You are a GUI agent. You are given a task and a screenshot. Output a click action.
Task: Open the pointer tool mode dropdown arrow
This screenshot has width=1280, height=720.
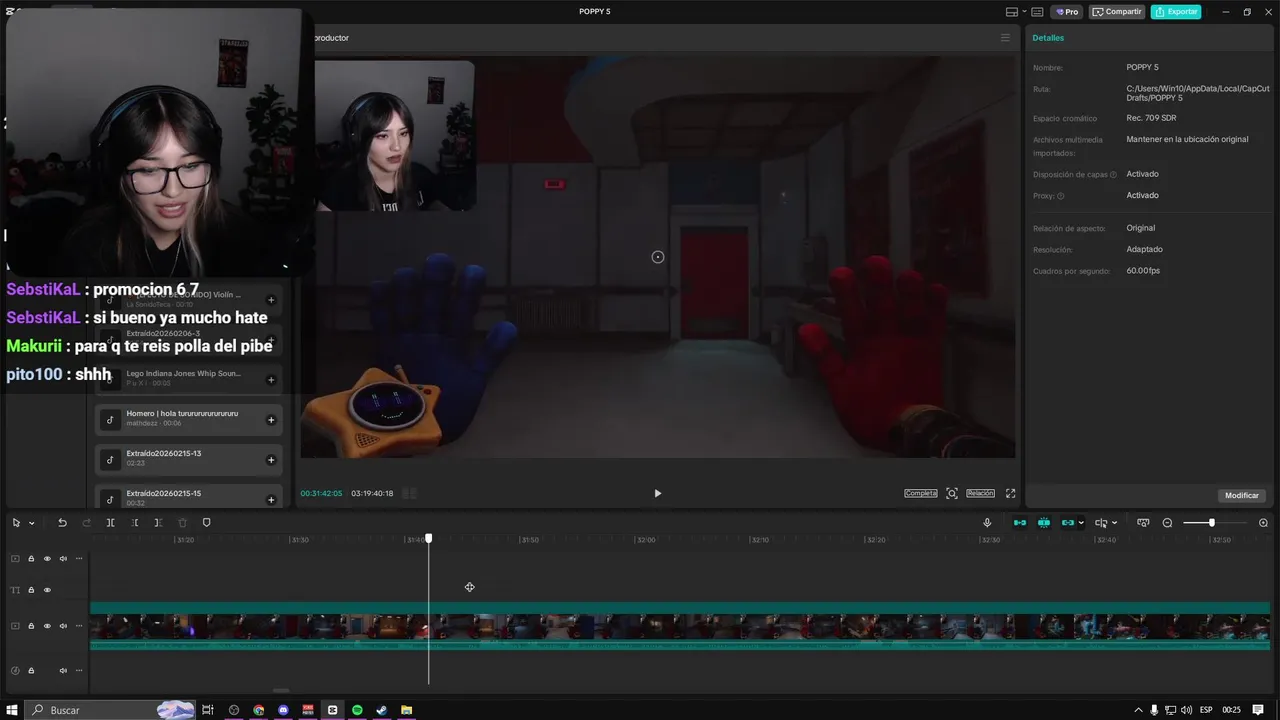pos(31,523)
